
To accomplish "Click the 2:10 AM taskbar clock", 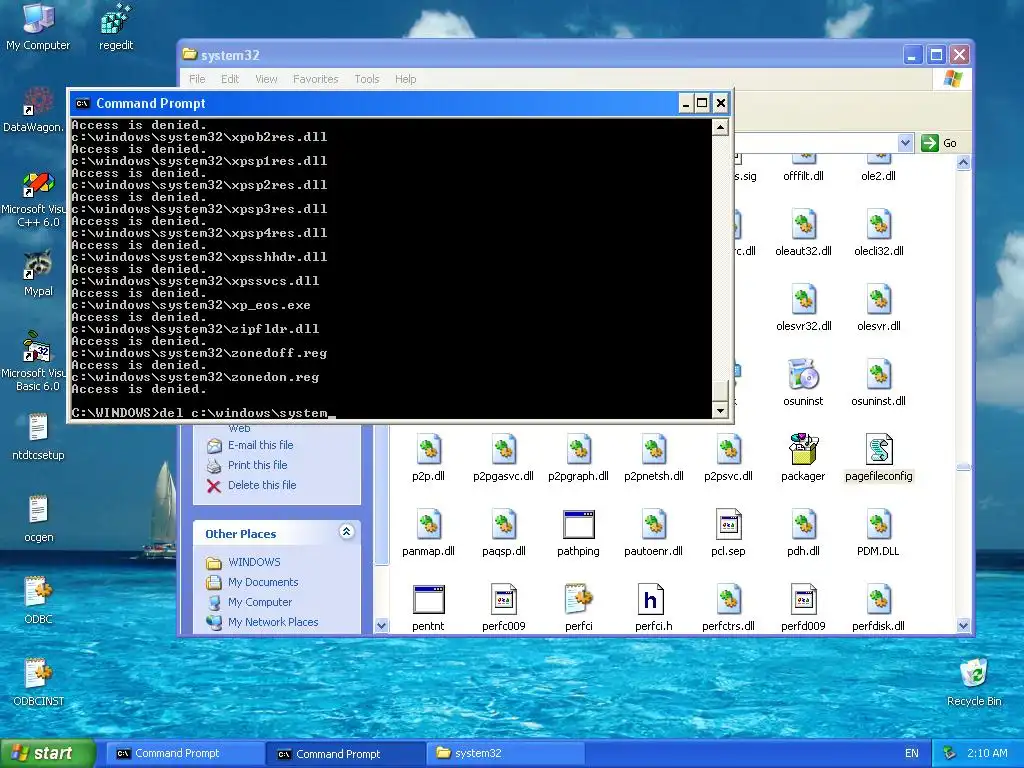I will [x=987, y=754].
